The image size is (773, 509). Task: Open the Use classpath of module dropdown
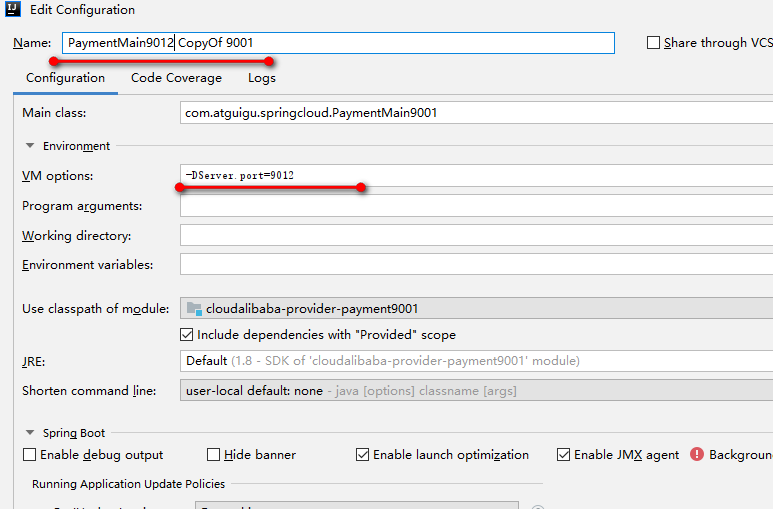(x=476, y=309)
